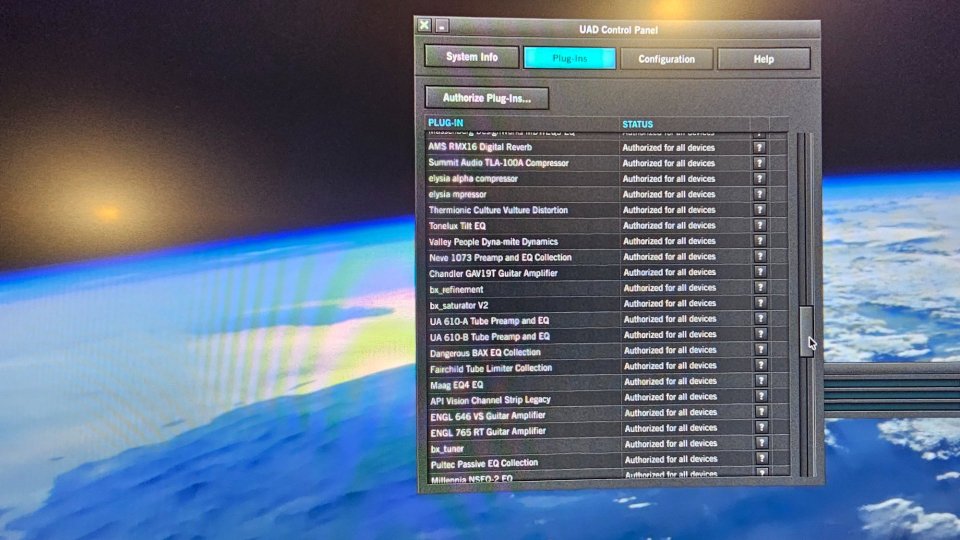Close the UAD Control Panel window

coord(424,25)
